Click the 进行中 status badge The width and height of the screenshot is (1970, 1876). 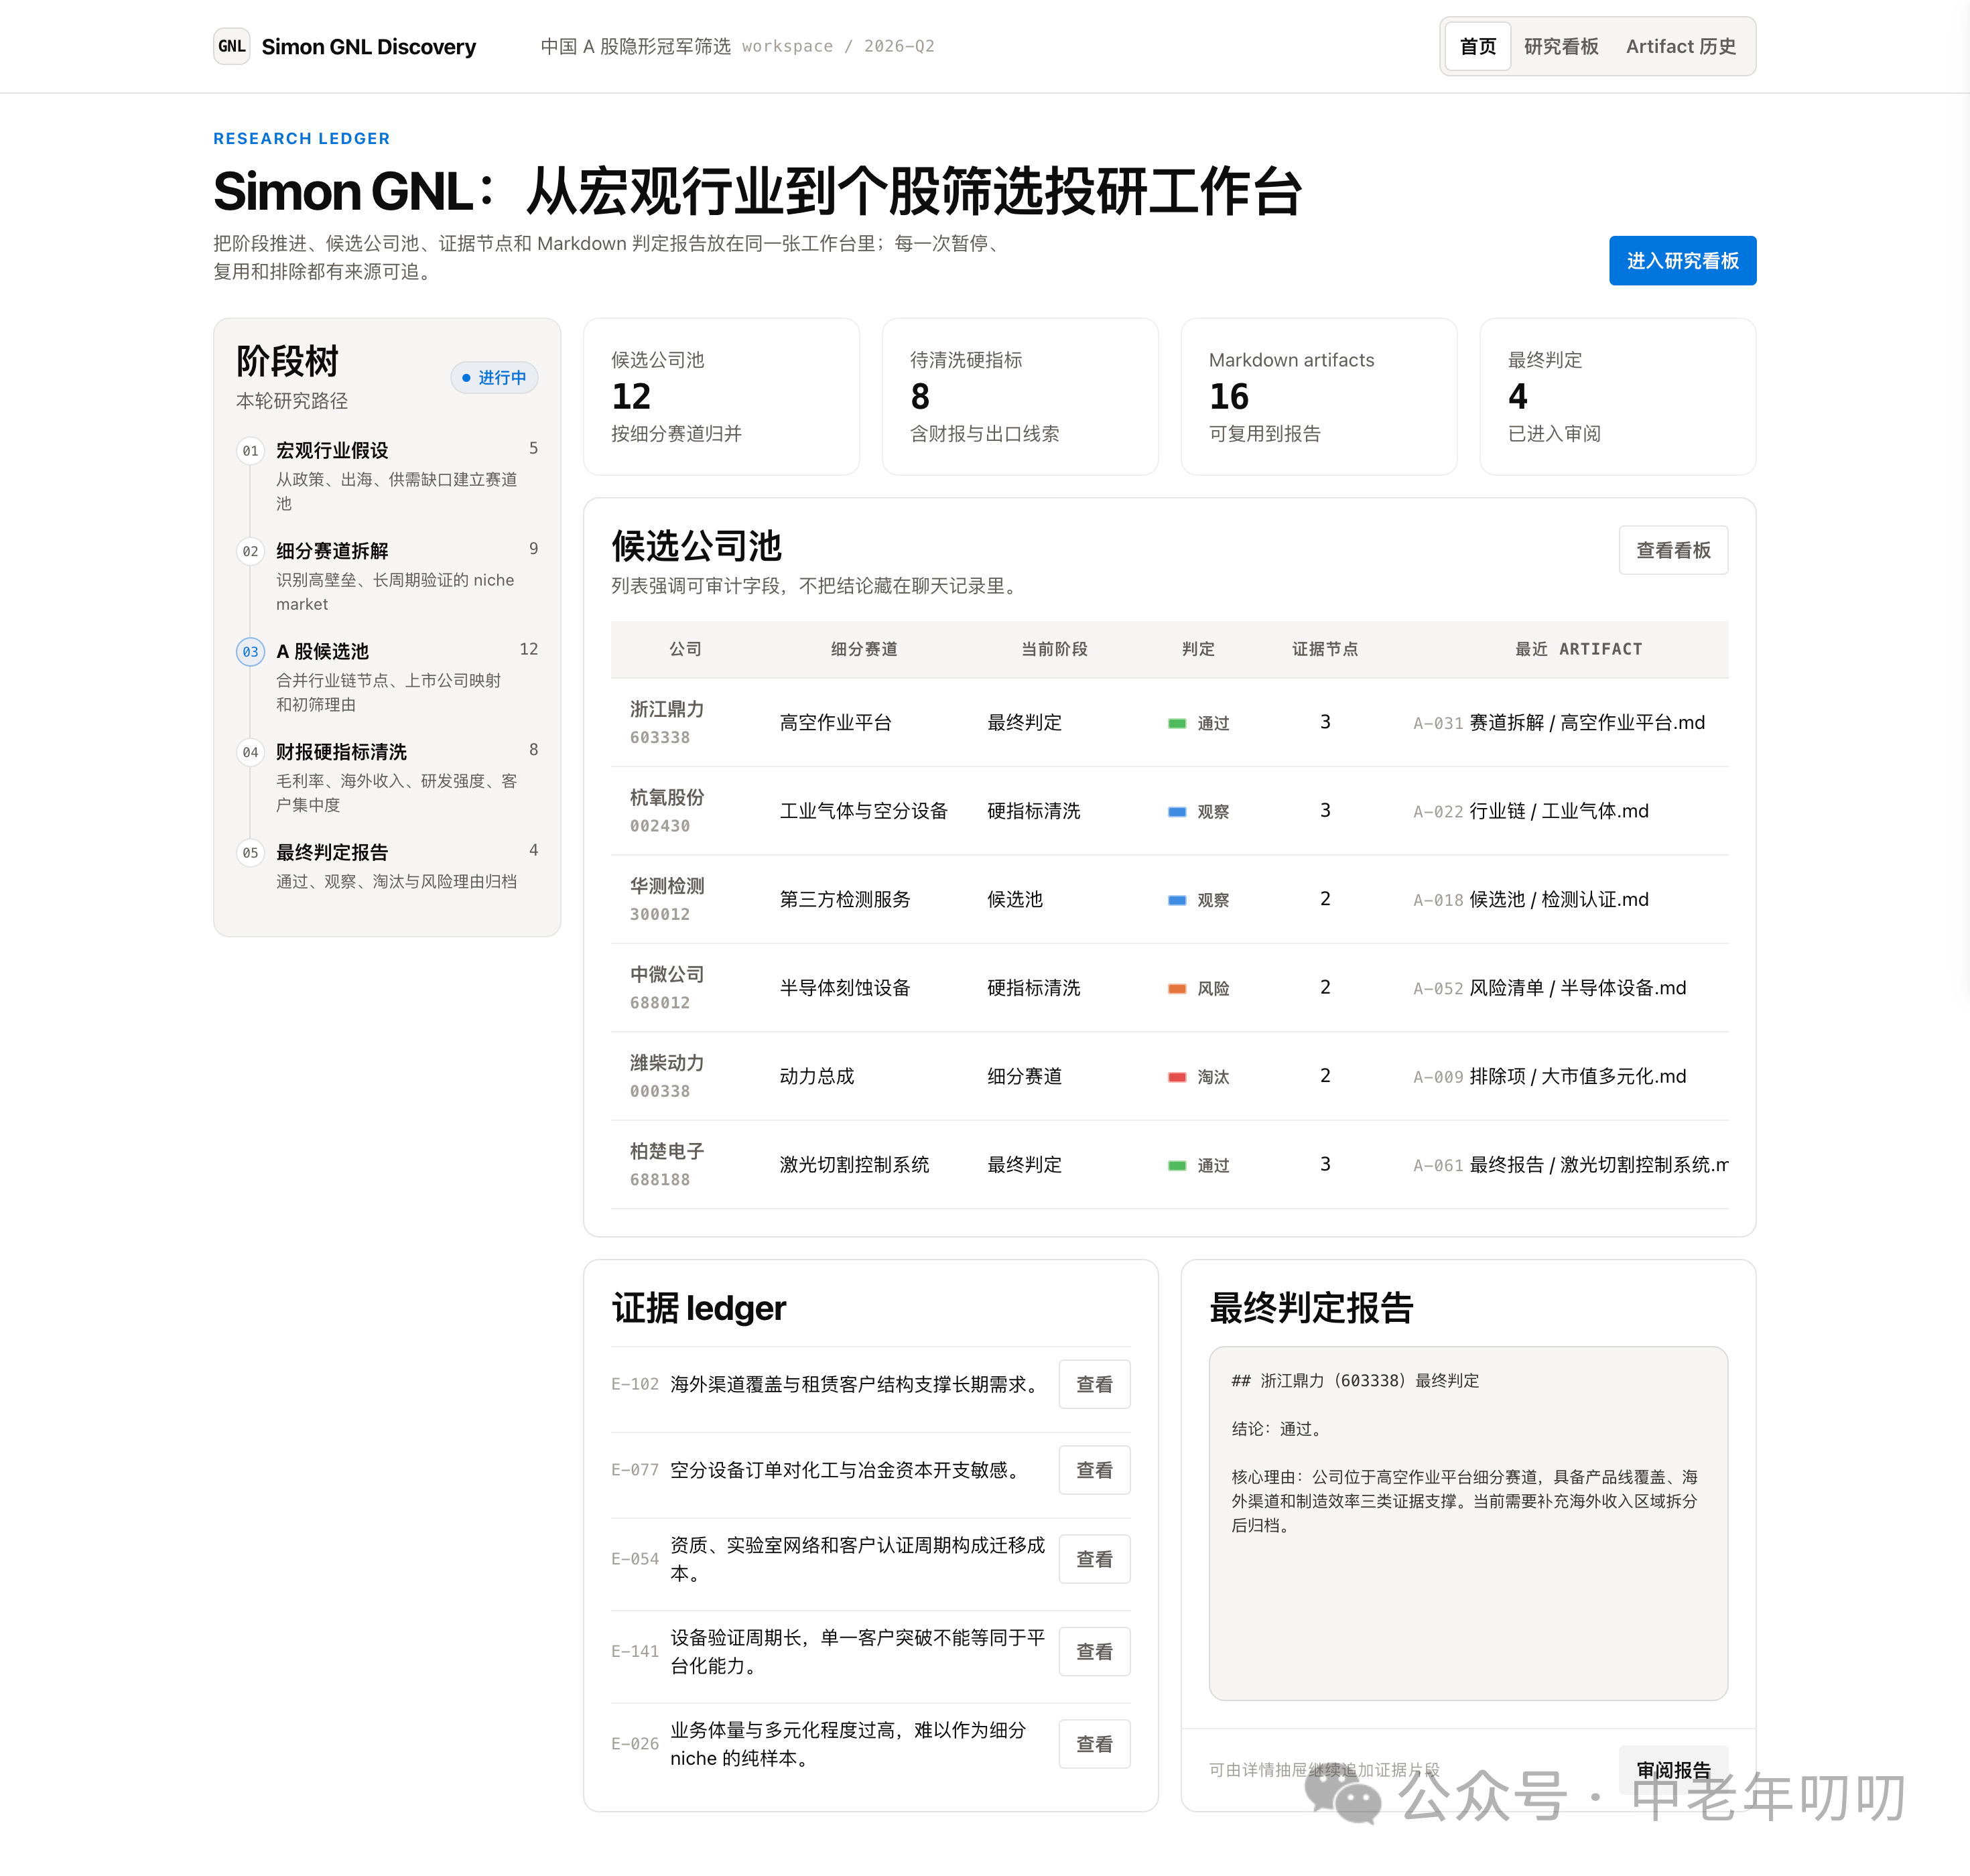[x=494, y=377]
